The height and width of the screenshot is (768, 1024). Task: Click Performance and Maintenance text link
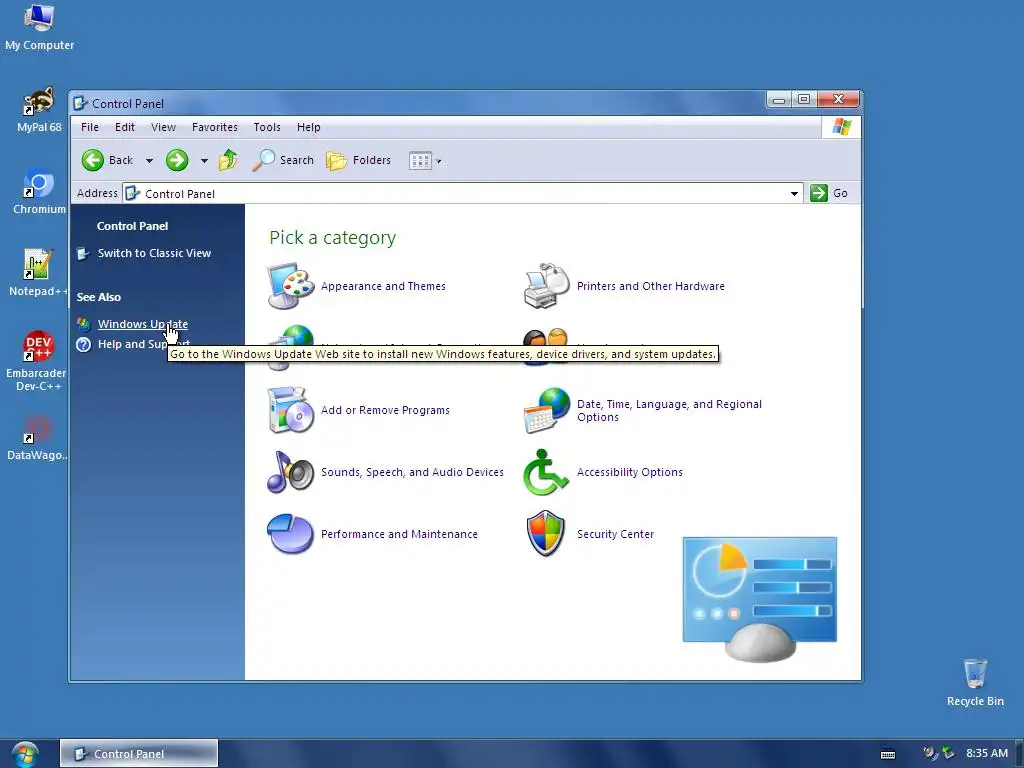(399, 534)
